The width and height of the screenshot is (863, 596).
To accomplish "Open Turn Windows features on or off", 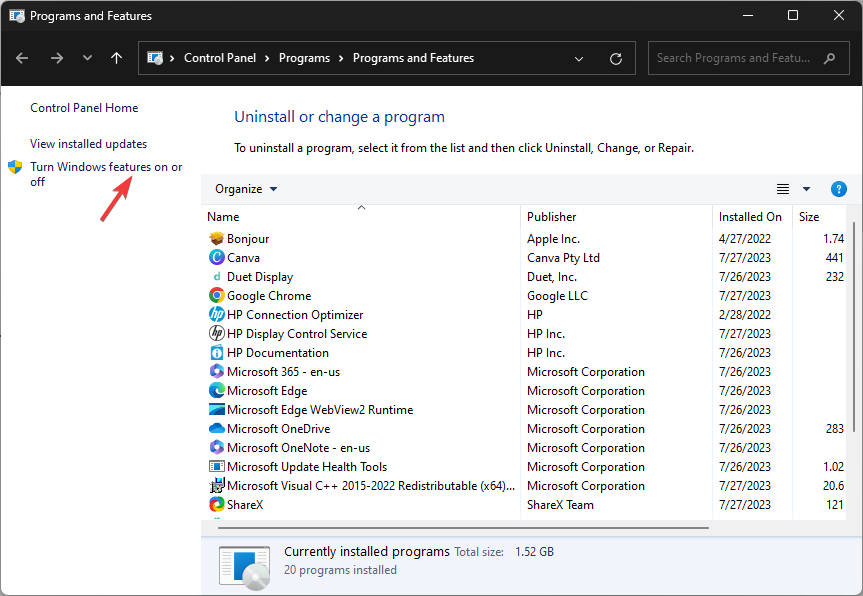I will (x=106, y=174).
